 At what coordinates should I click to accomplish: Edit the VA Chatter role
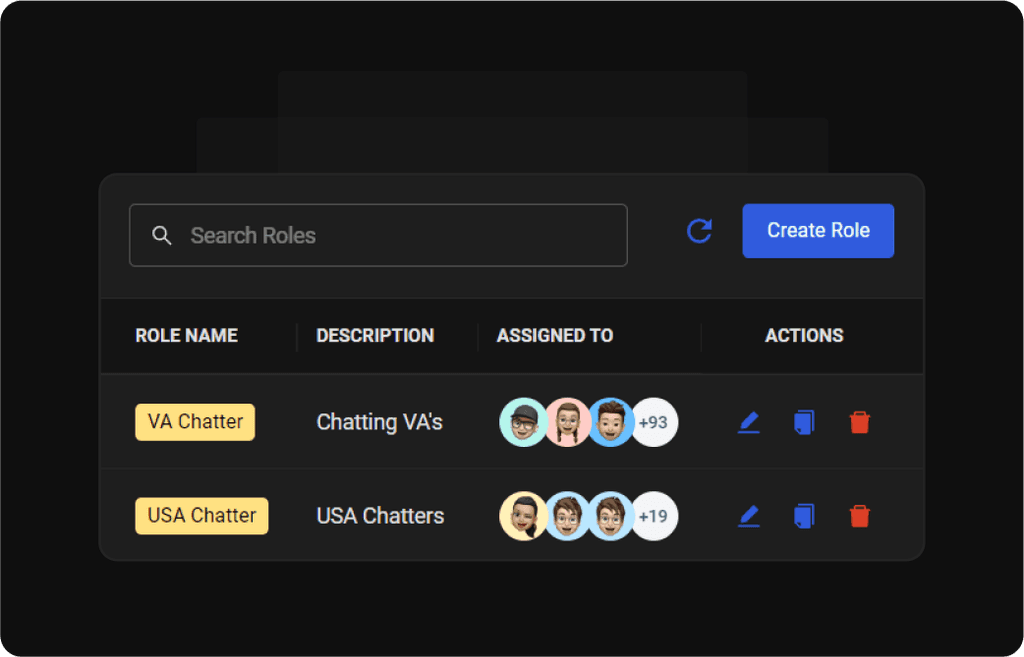[749, 422]
